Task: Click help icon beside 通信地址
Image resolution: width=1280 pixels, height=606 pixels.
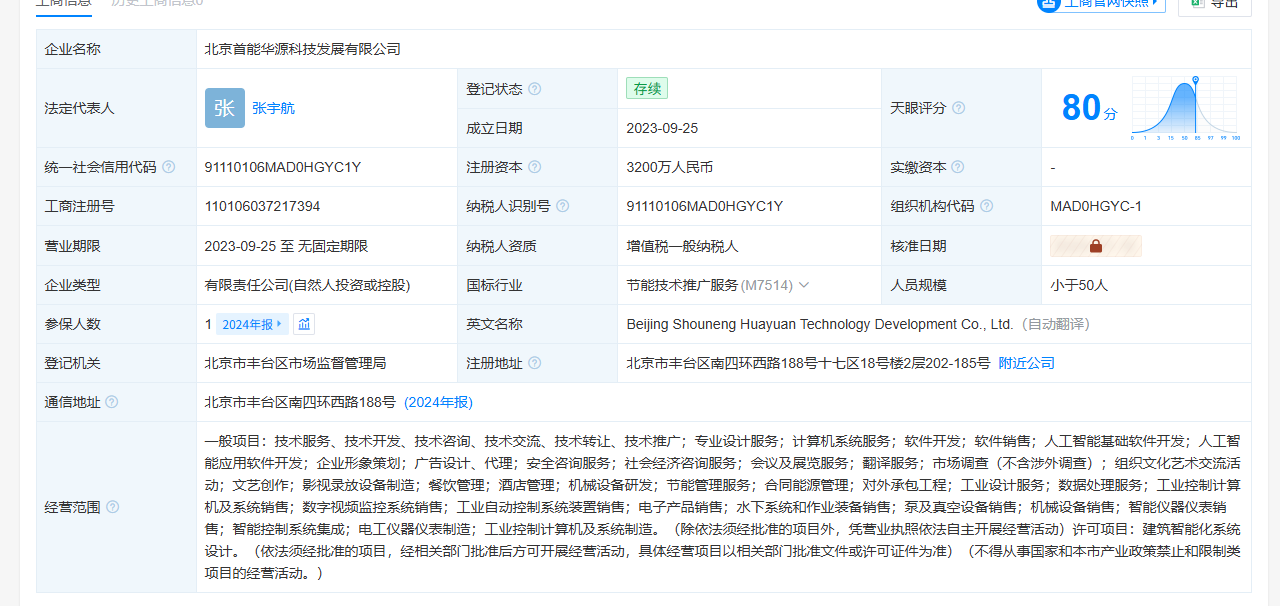Action: [x=112, y=402]
